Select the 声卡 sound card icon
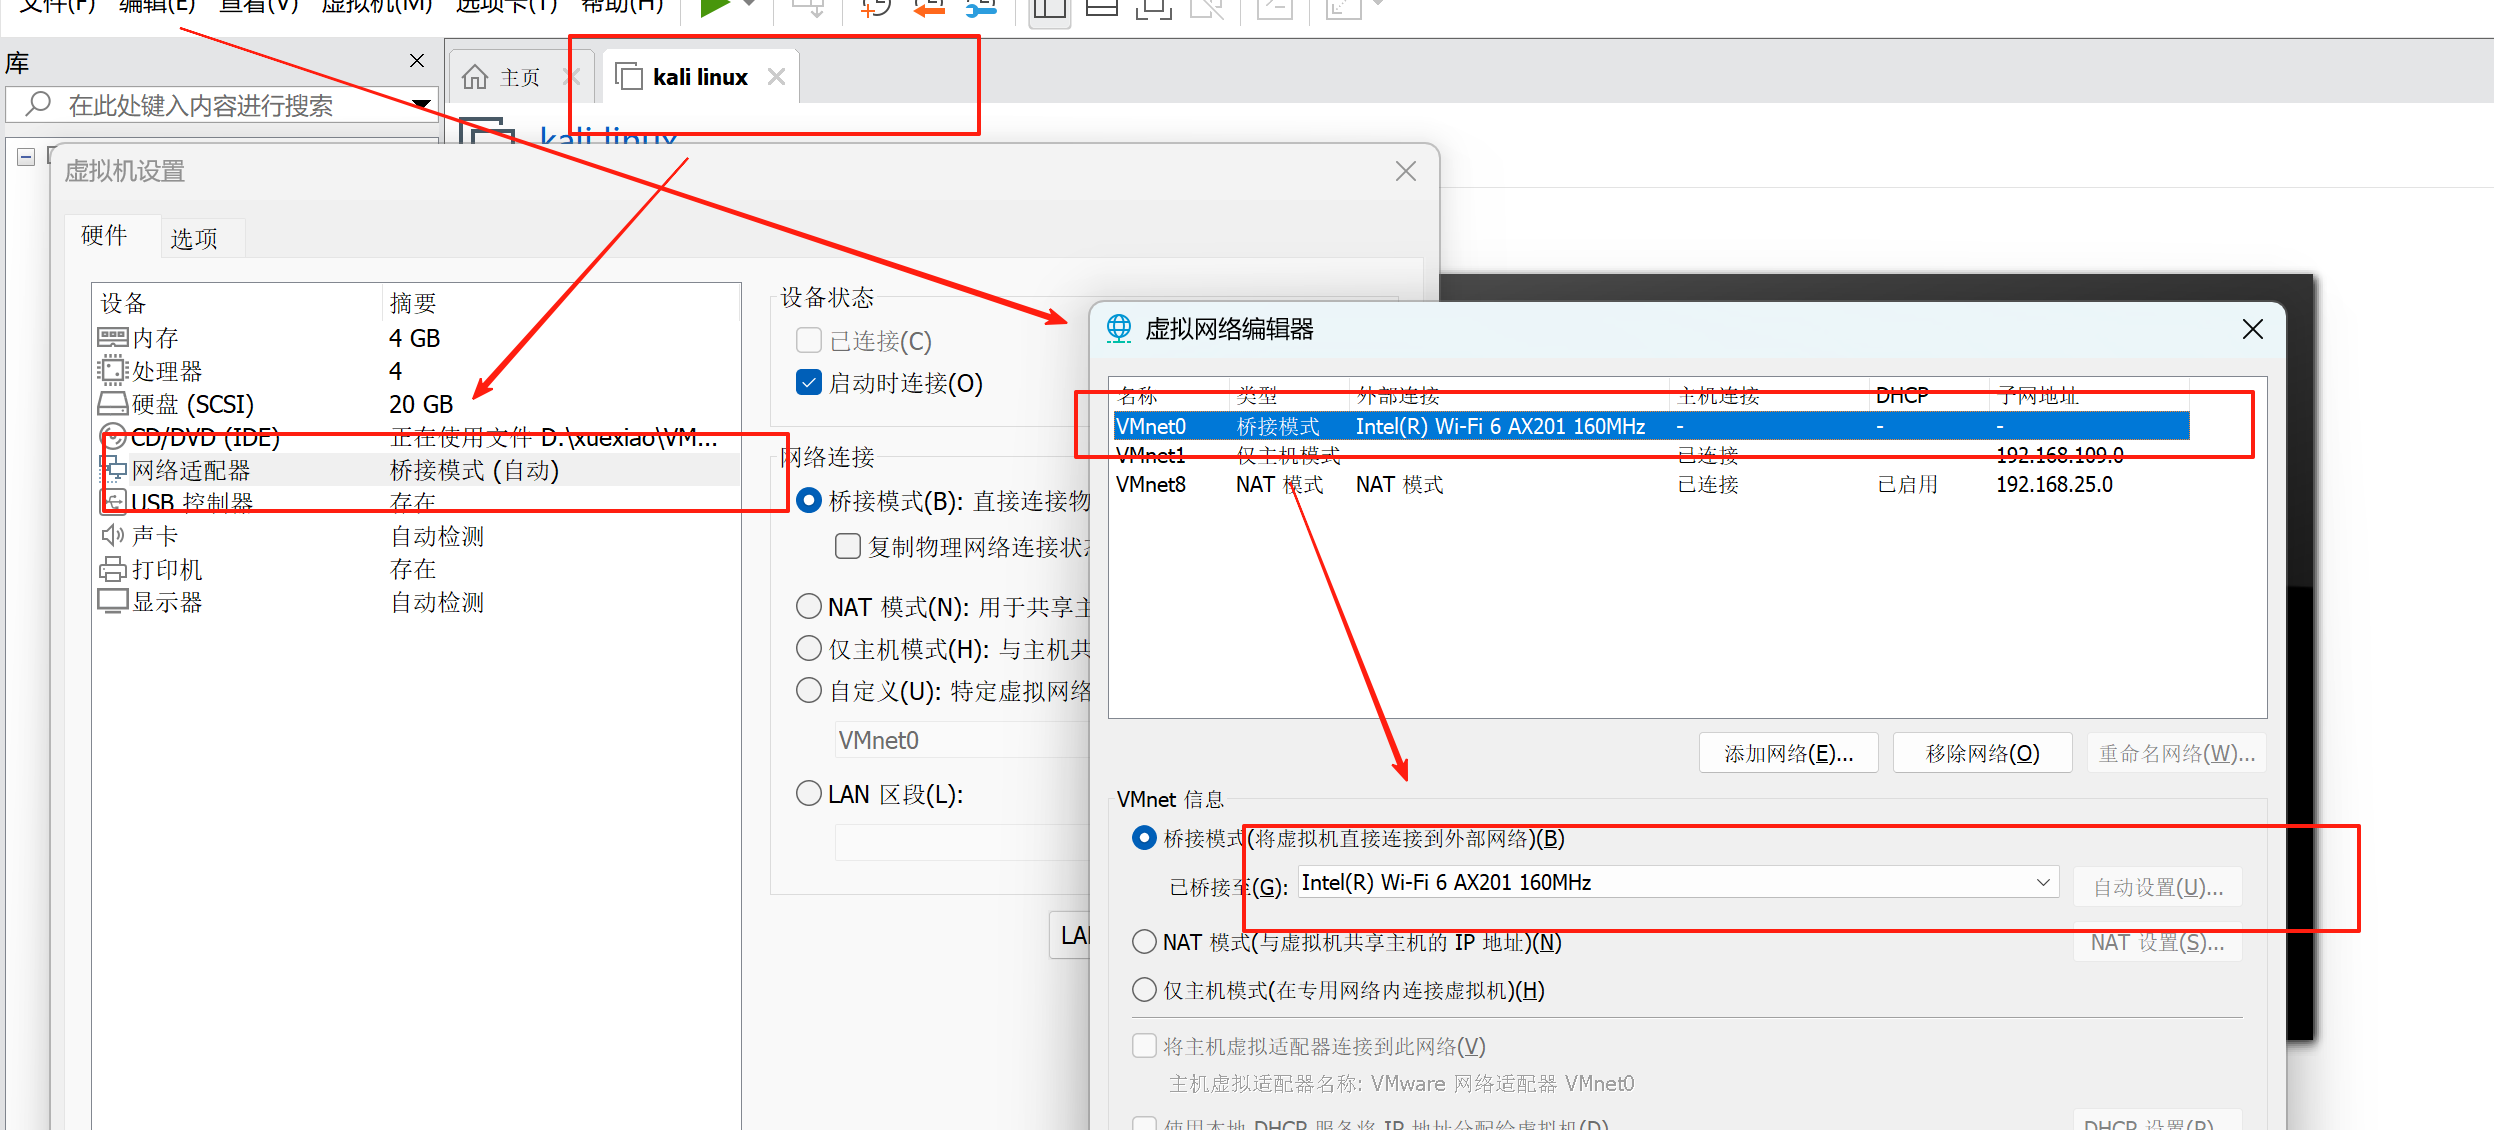Screen dimensions: 2494x1130 (112, 536)
